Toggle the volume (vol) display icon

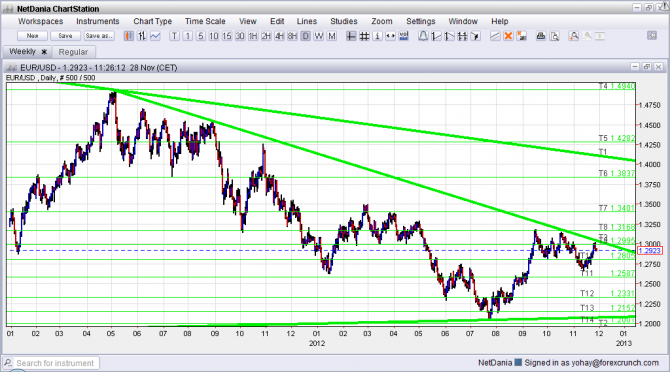pyautogui.click(x=404, y=36)
